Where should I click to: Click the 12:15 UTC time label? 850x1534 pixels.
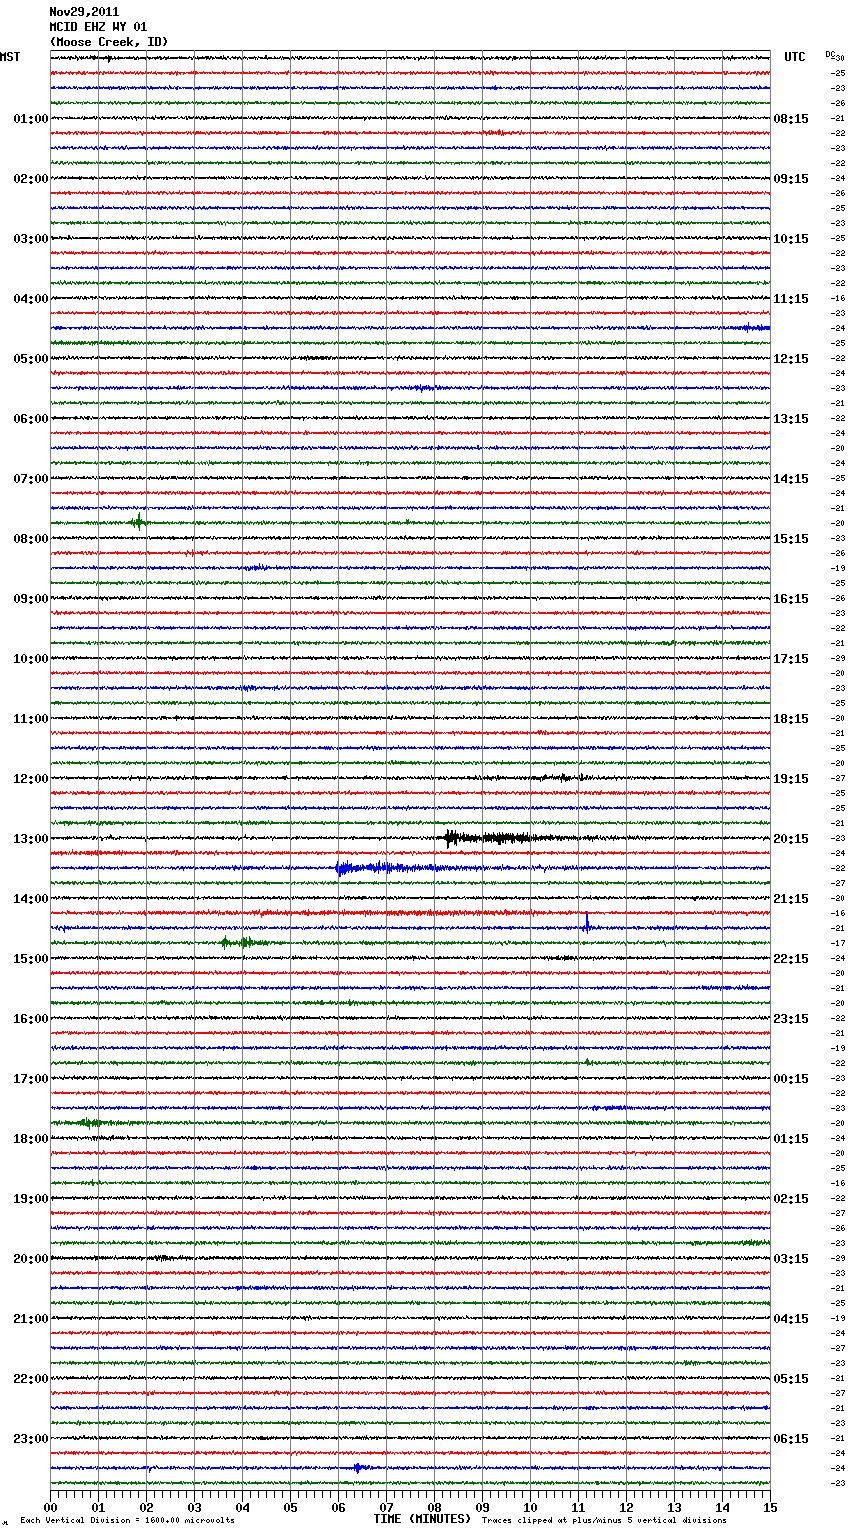[791, 359]
